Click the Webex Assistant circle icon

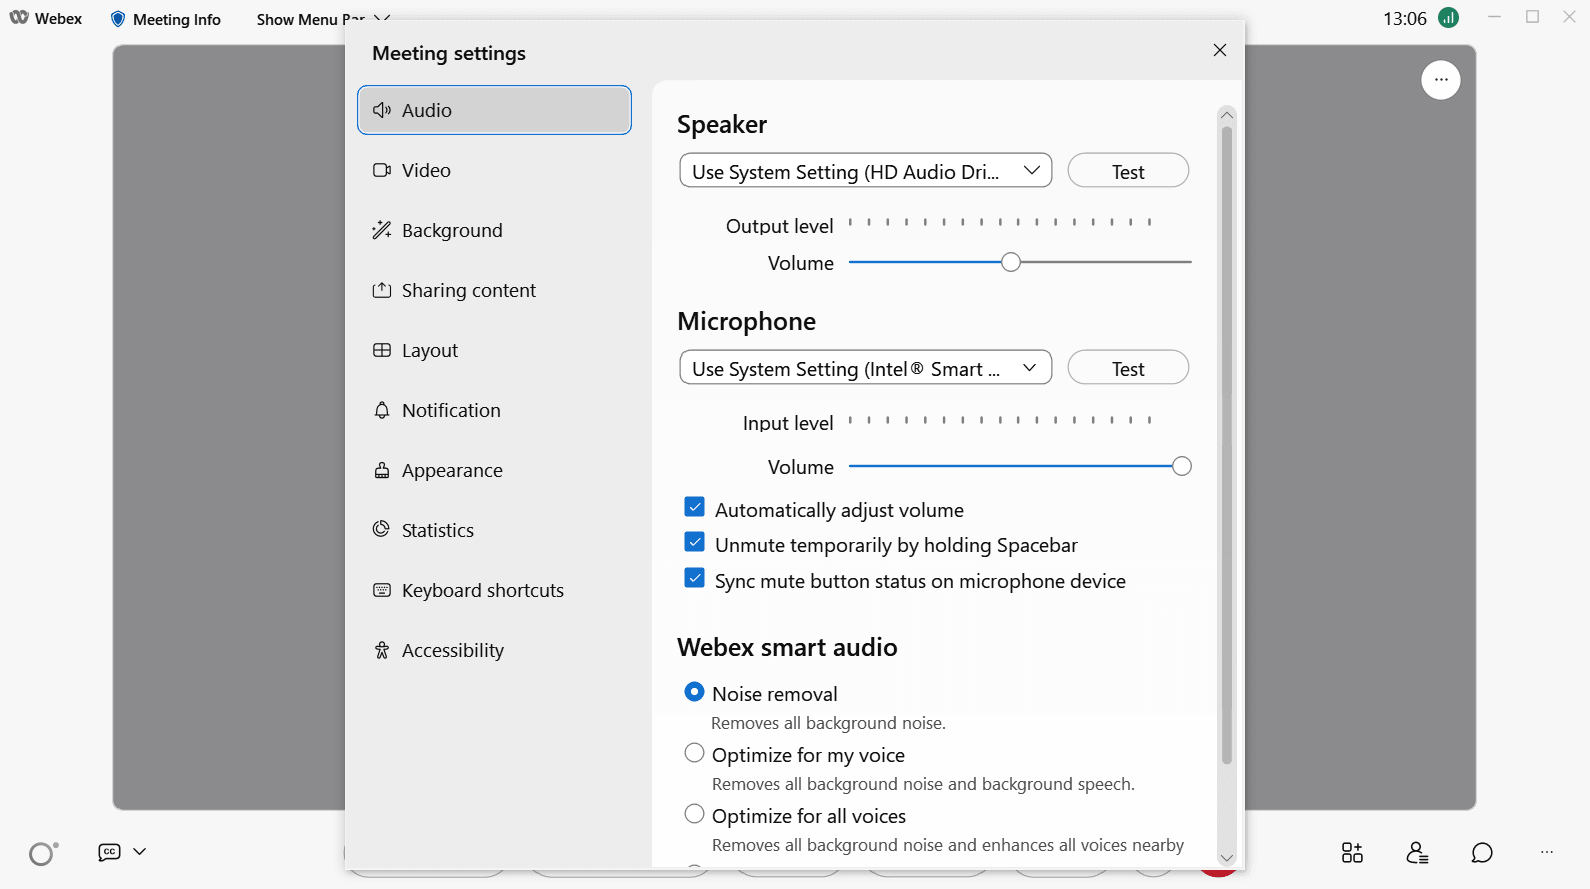click(x=43, y=853)
